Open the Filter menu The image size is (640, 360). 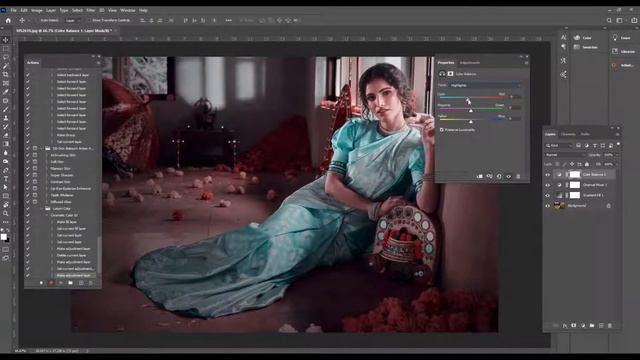(91, 10)
